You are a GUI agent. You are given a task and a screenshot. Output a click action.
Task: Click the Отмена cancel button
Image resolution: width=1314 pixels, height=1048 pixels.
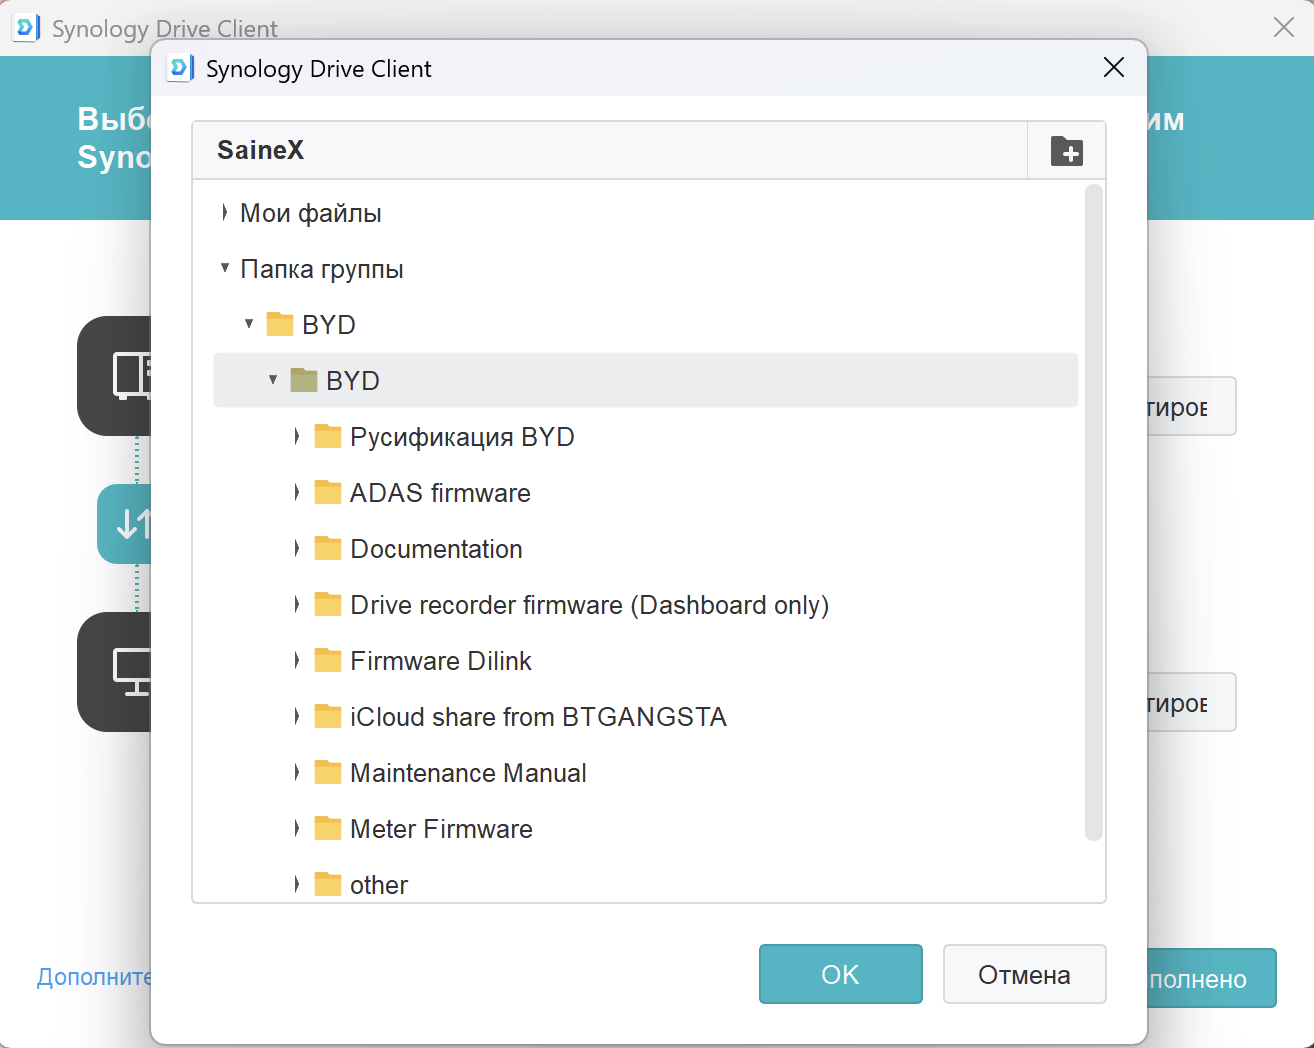1024,974
